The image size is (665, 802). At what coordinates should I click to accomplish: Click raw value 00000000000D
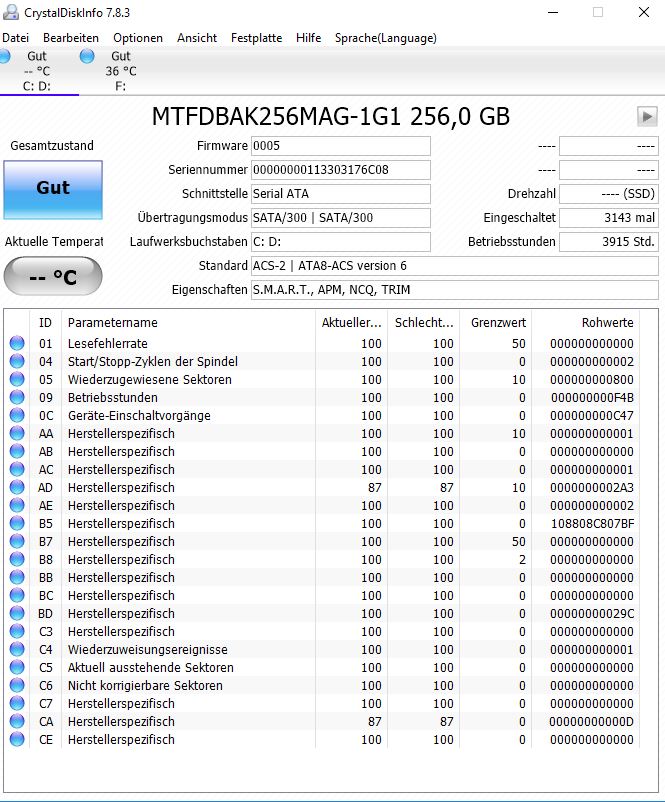click(591, 721)
